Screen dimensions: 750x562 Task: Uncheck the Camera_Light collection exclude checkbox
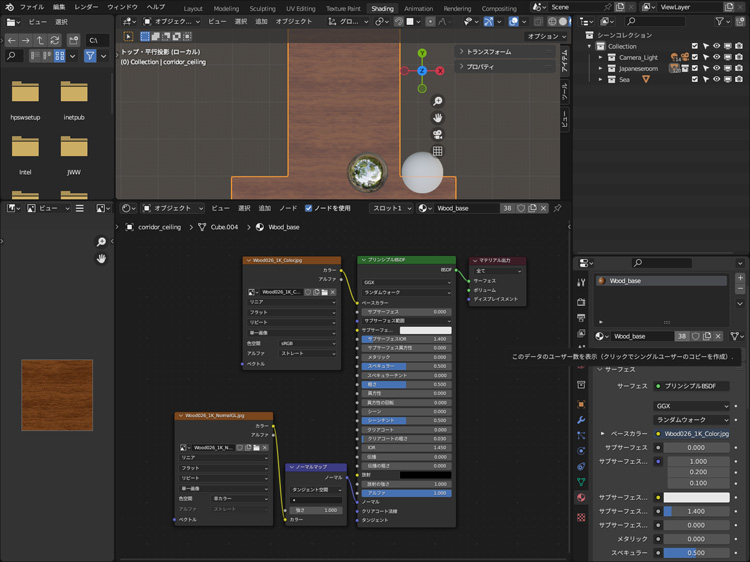(x=693, y=57)
